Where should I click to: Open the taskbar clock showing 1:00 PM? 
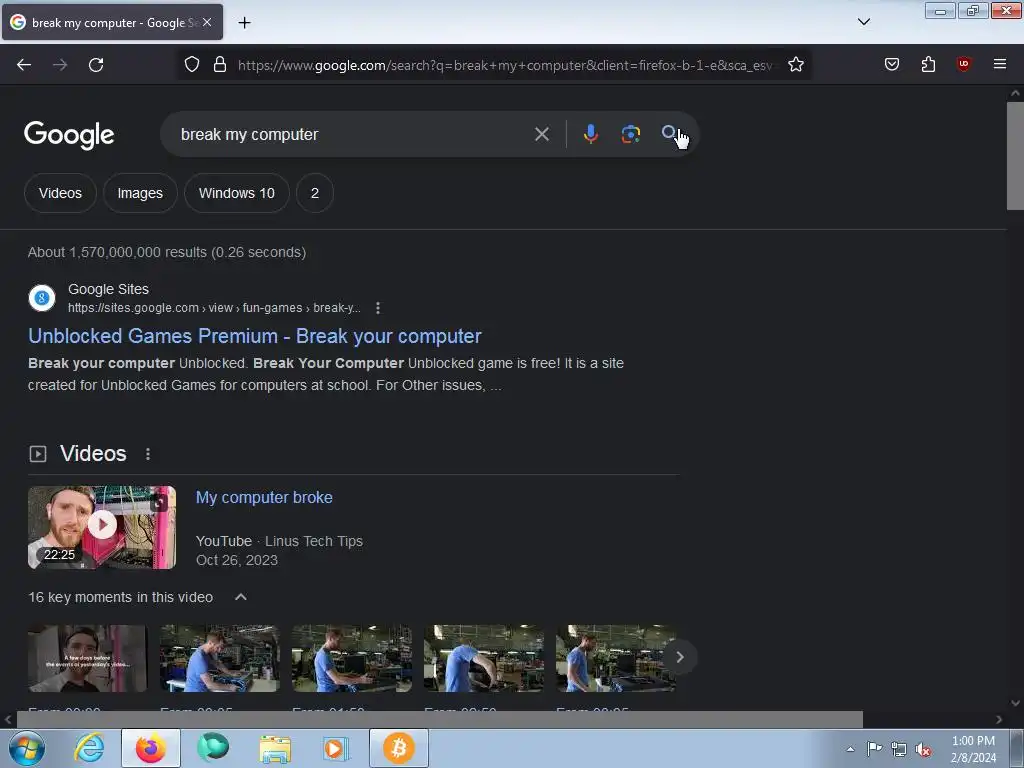coord(973,749)
